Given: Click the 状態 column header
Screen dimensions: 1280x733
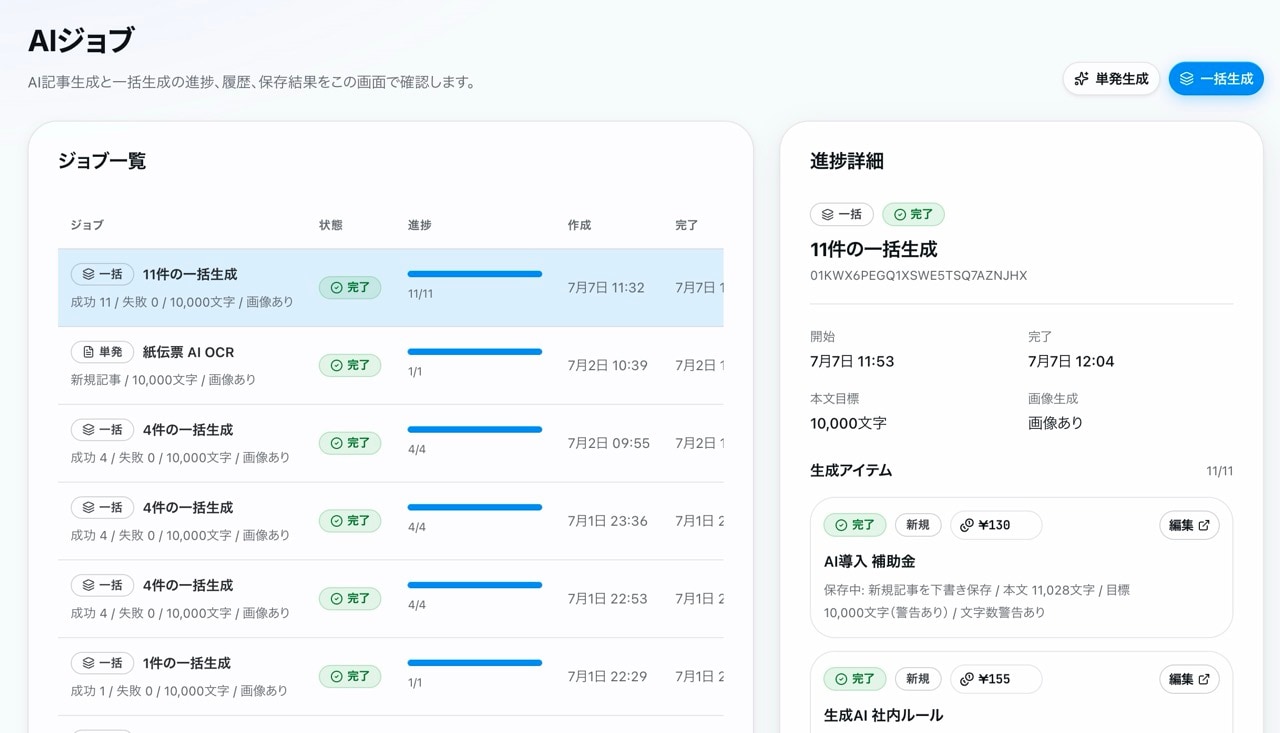Looking at the screenshot, I should tap(331, 225).
